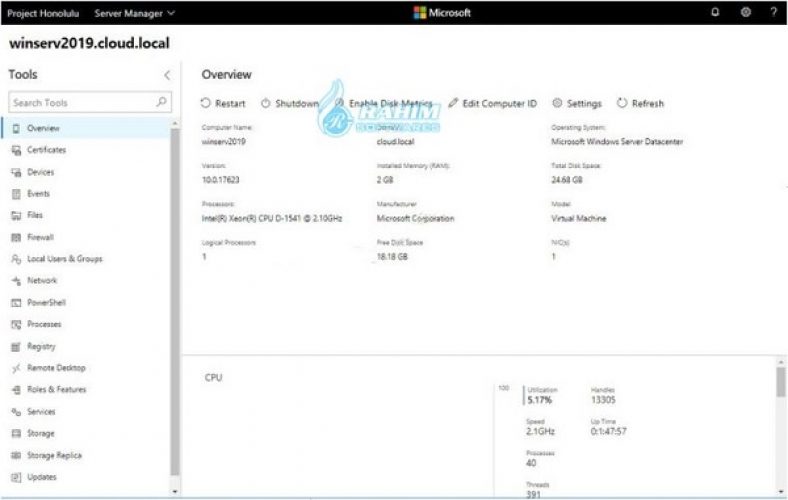
Task: Click the Services icon in sidebar
Action: pos(16,412)
